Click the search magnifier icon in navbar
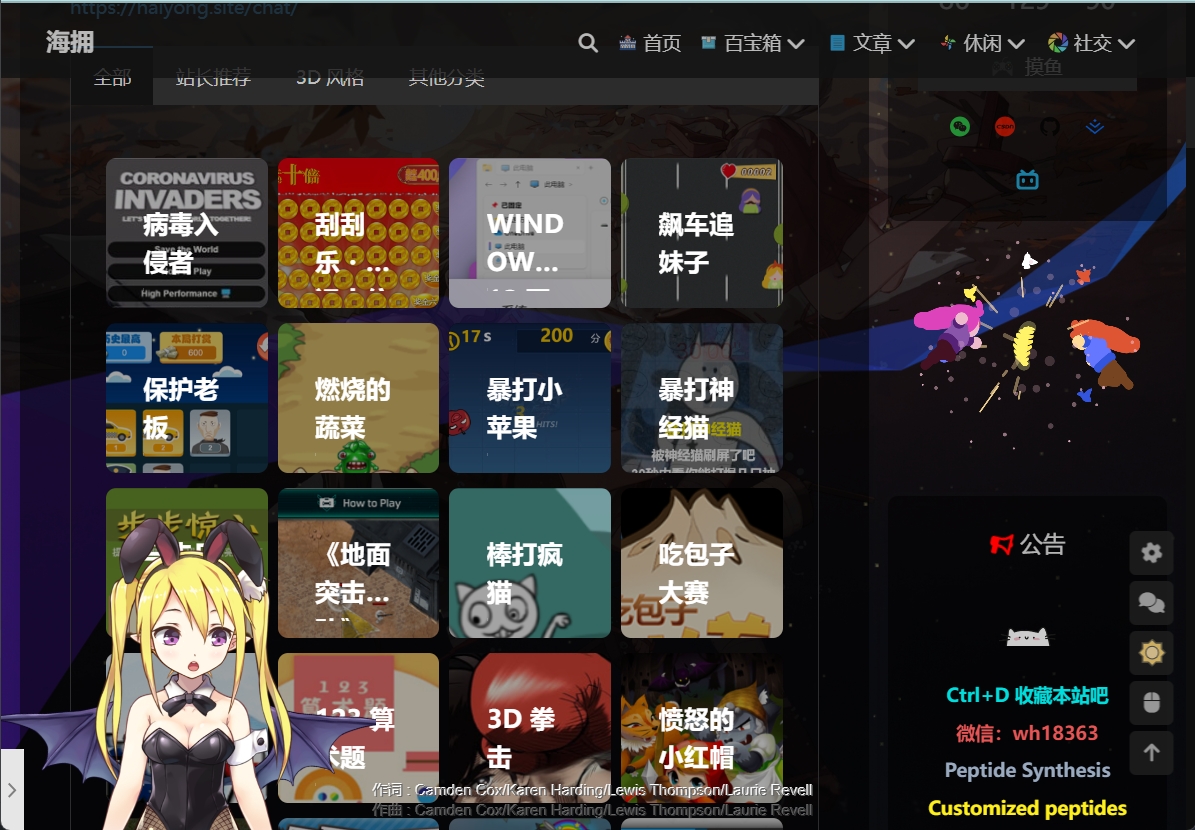 (588, 43)
